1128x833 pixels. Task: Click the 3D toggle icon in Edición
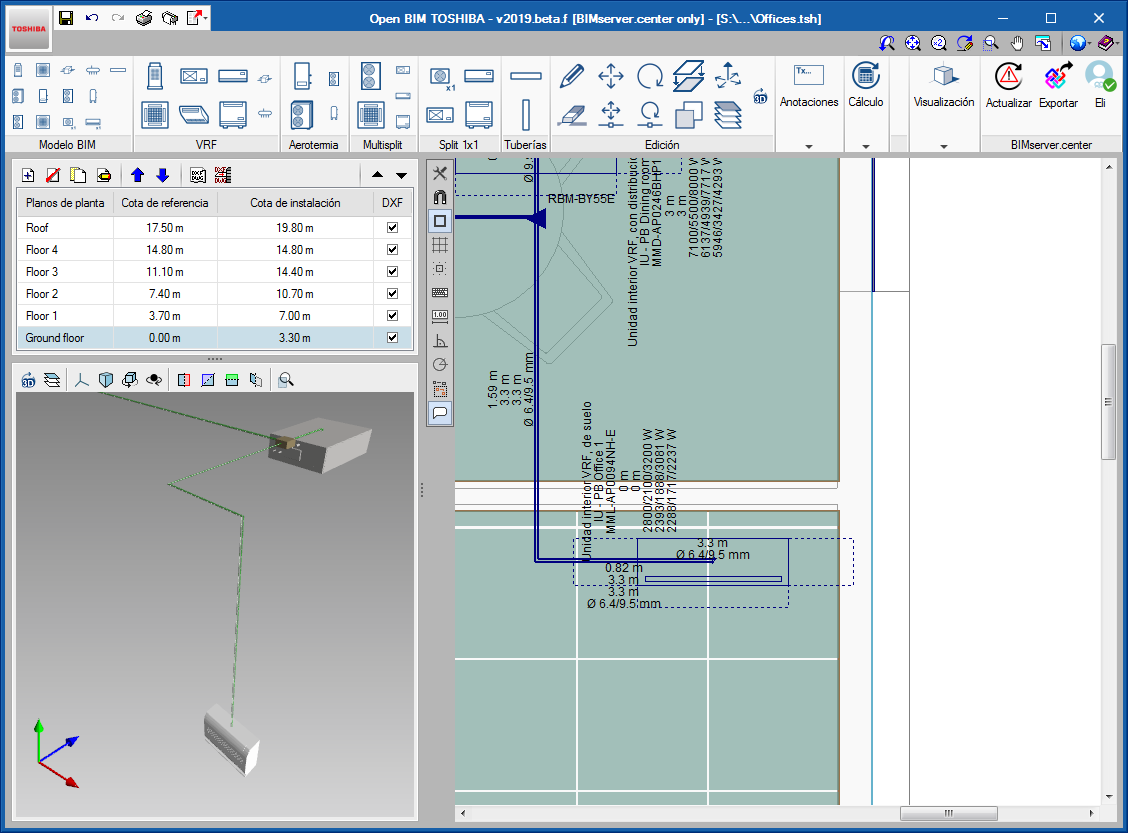pyautogui.click(x=760, y=96)
